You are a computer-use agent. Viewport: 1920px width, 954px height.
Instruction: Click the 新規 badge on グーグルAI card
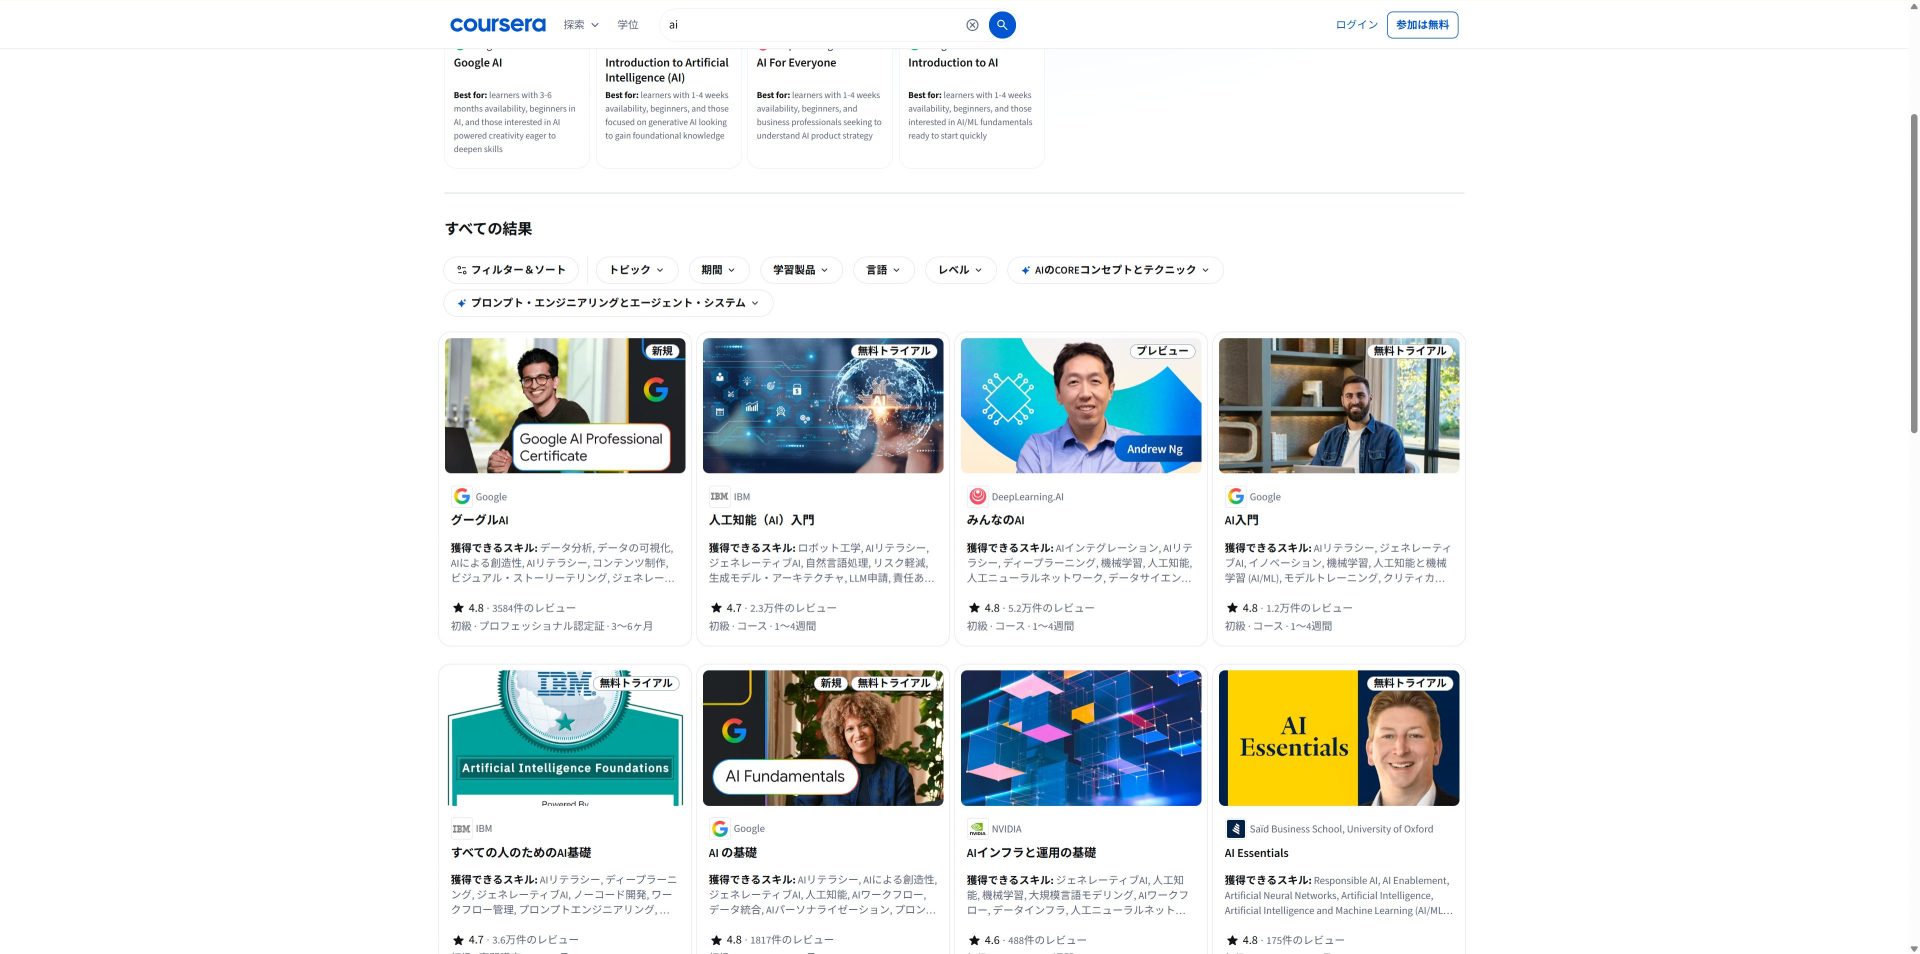662,351
